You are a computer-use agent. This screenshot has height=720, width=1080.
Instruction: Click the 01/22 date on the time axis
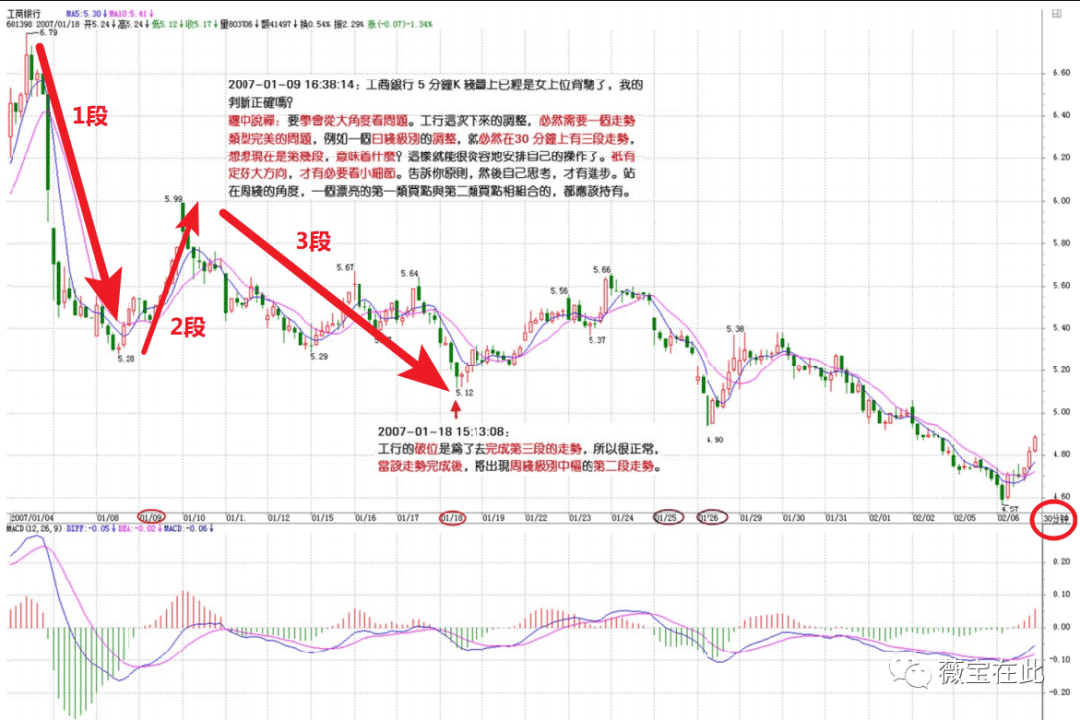click(x=536, y=517)
